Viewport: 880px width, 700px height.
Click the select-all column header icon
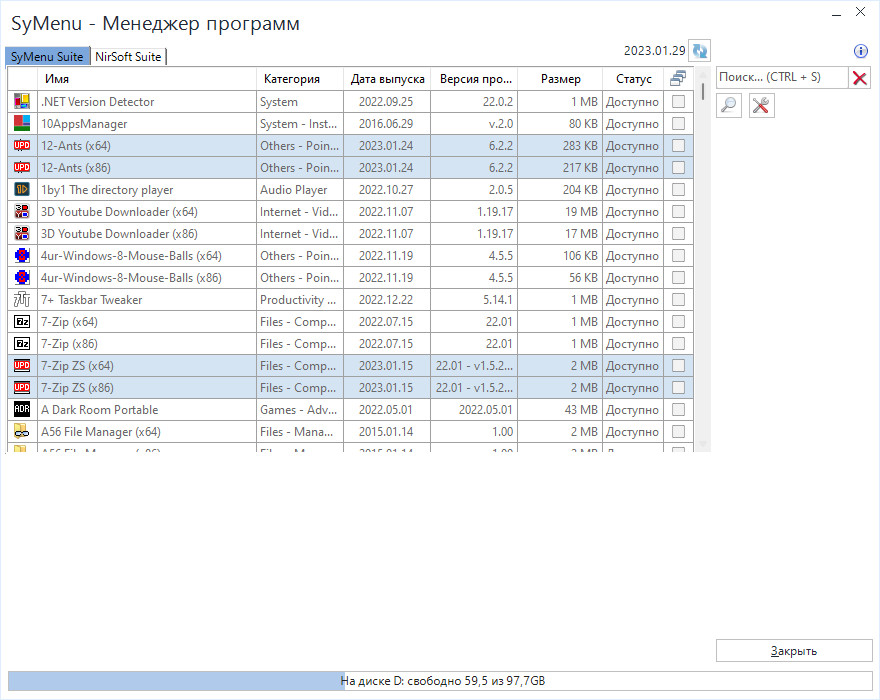coord(678,79)
